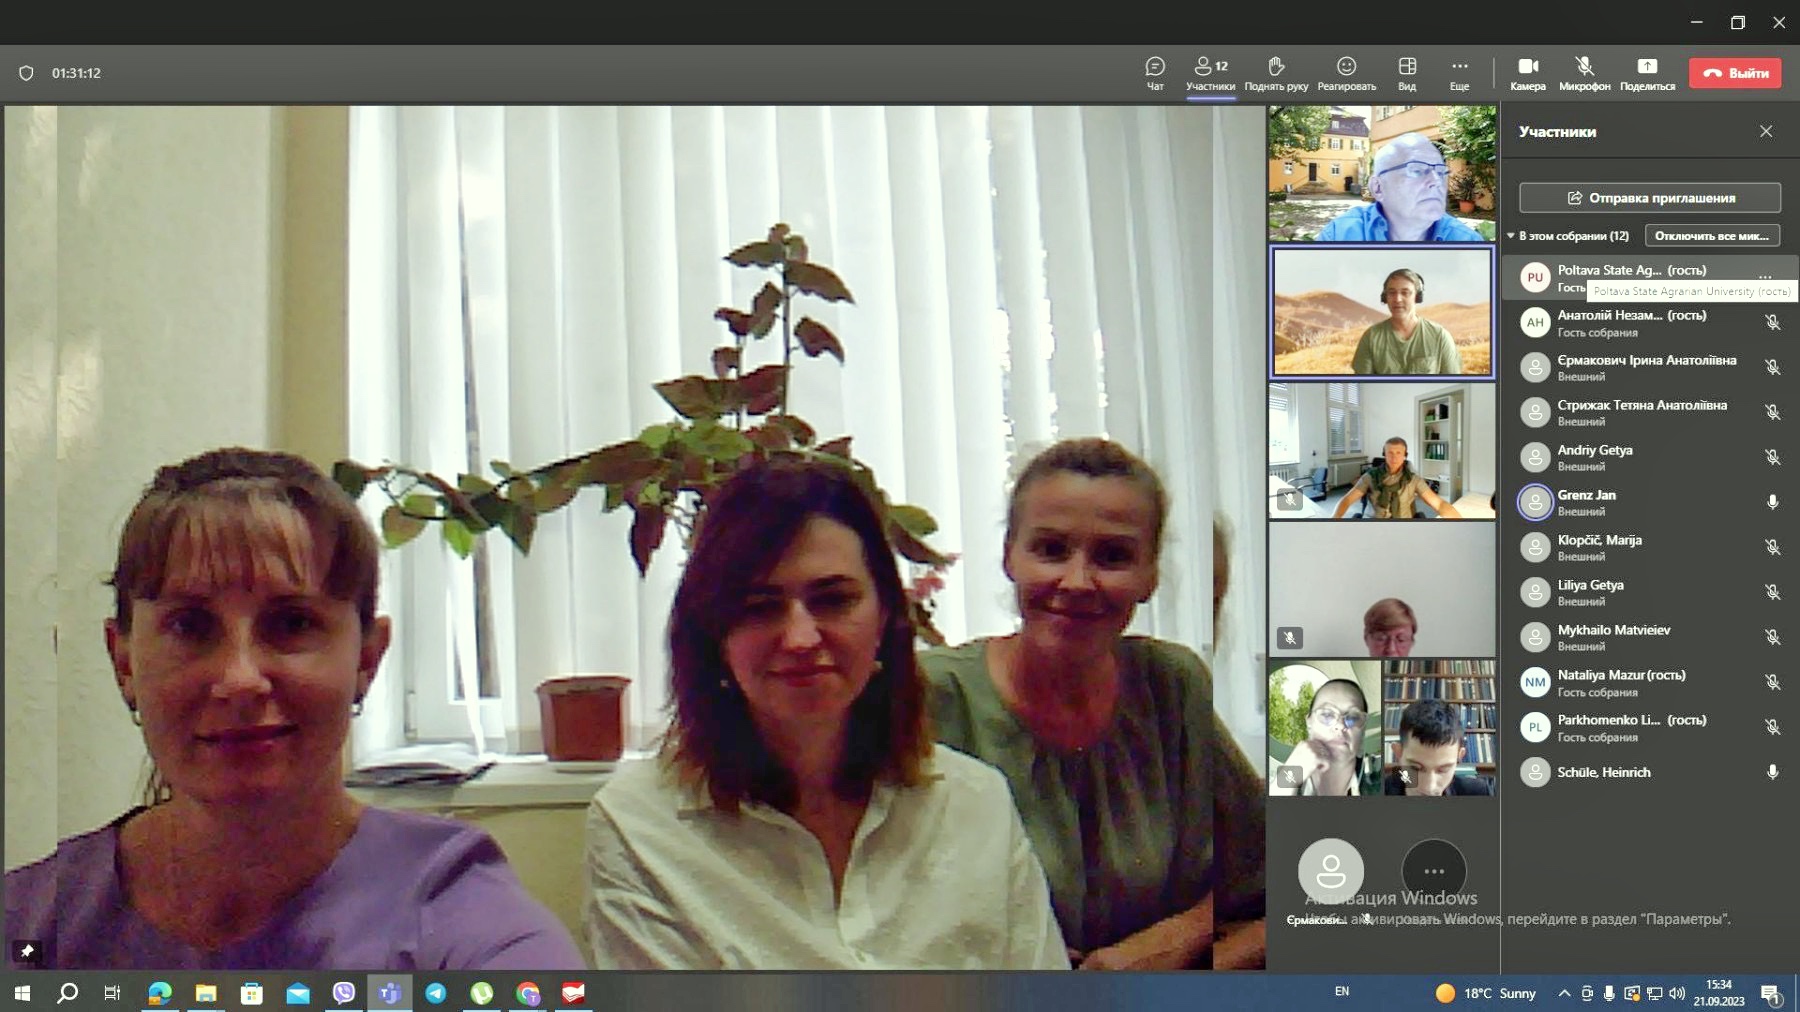Open Telegram from the taskbar

tap(436, 993)
